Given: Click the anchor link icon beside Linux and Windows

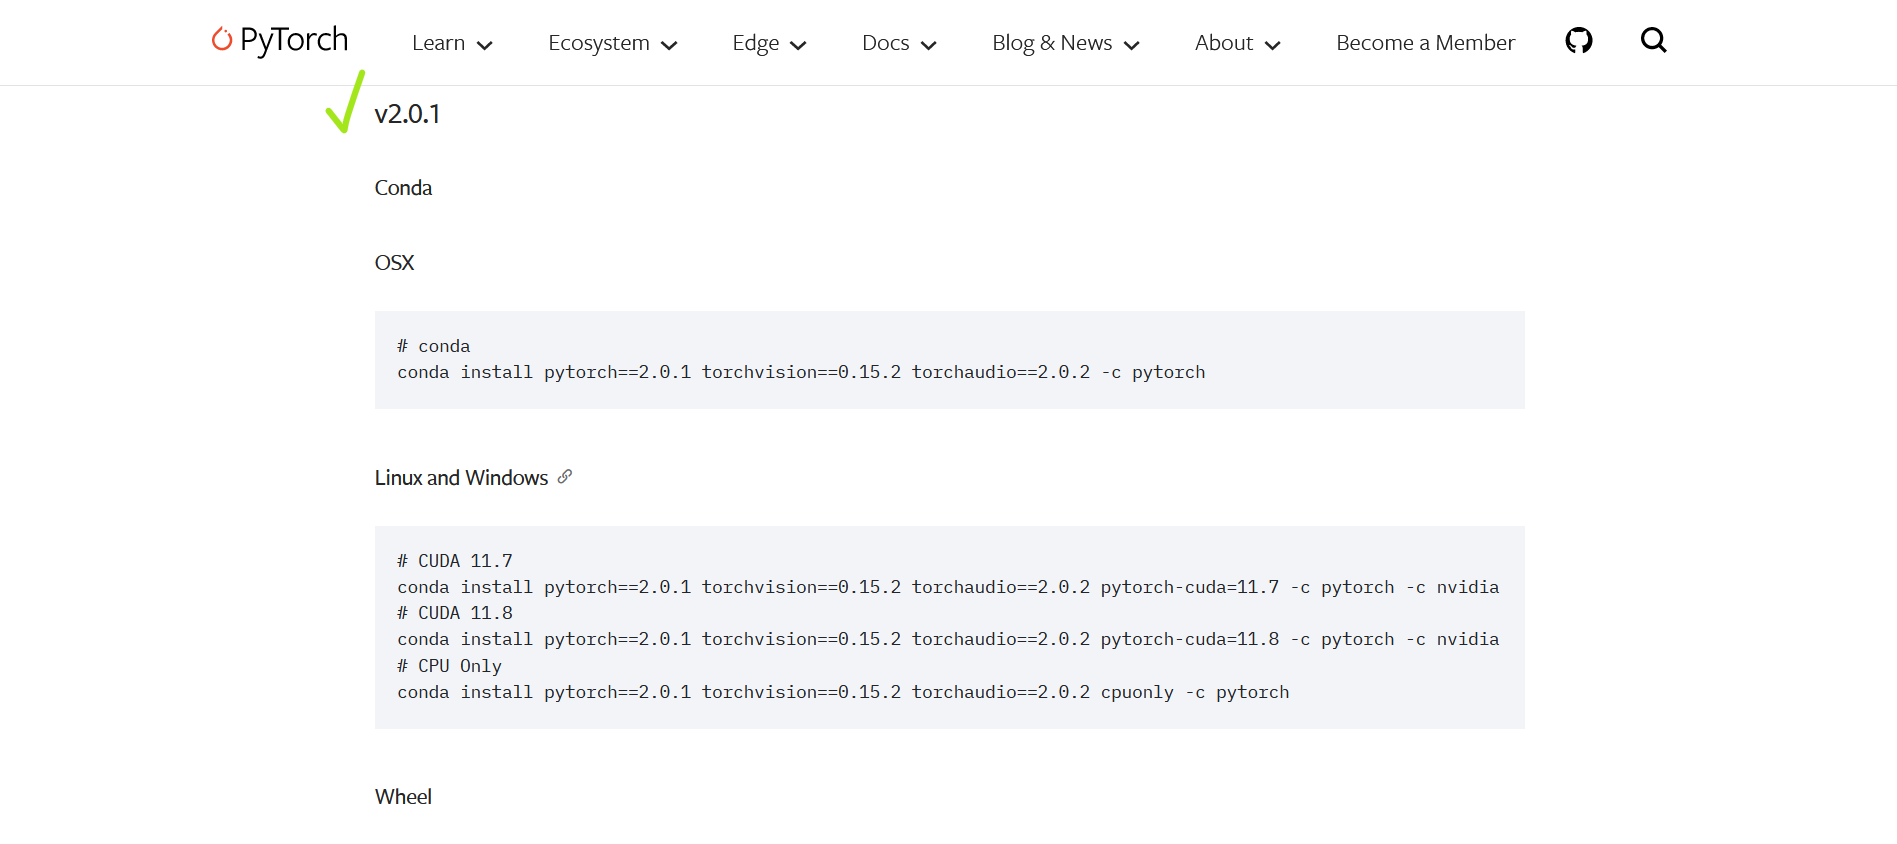Looking at the screenshot, I should coord(565,477).
